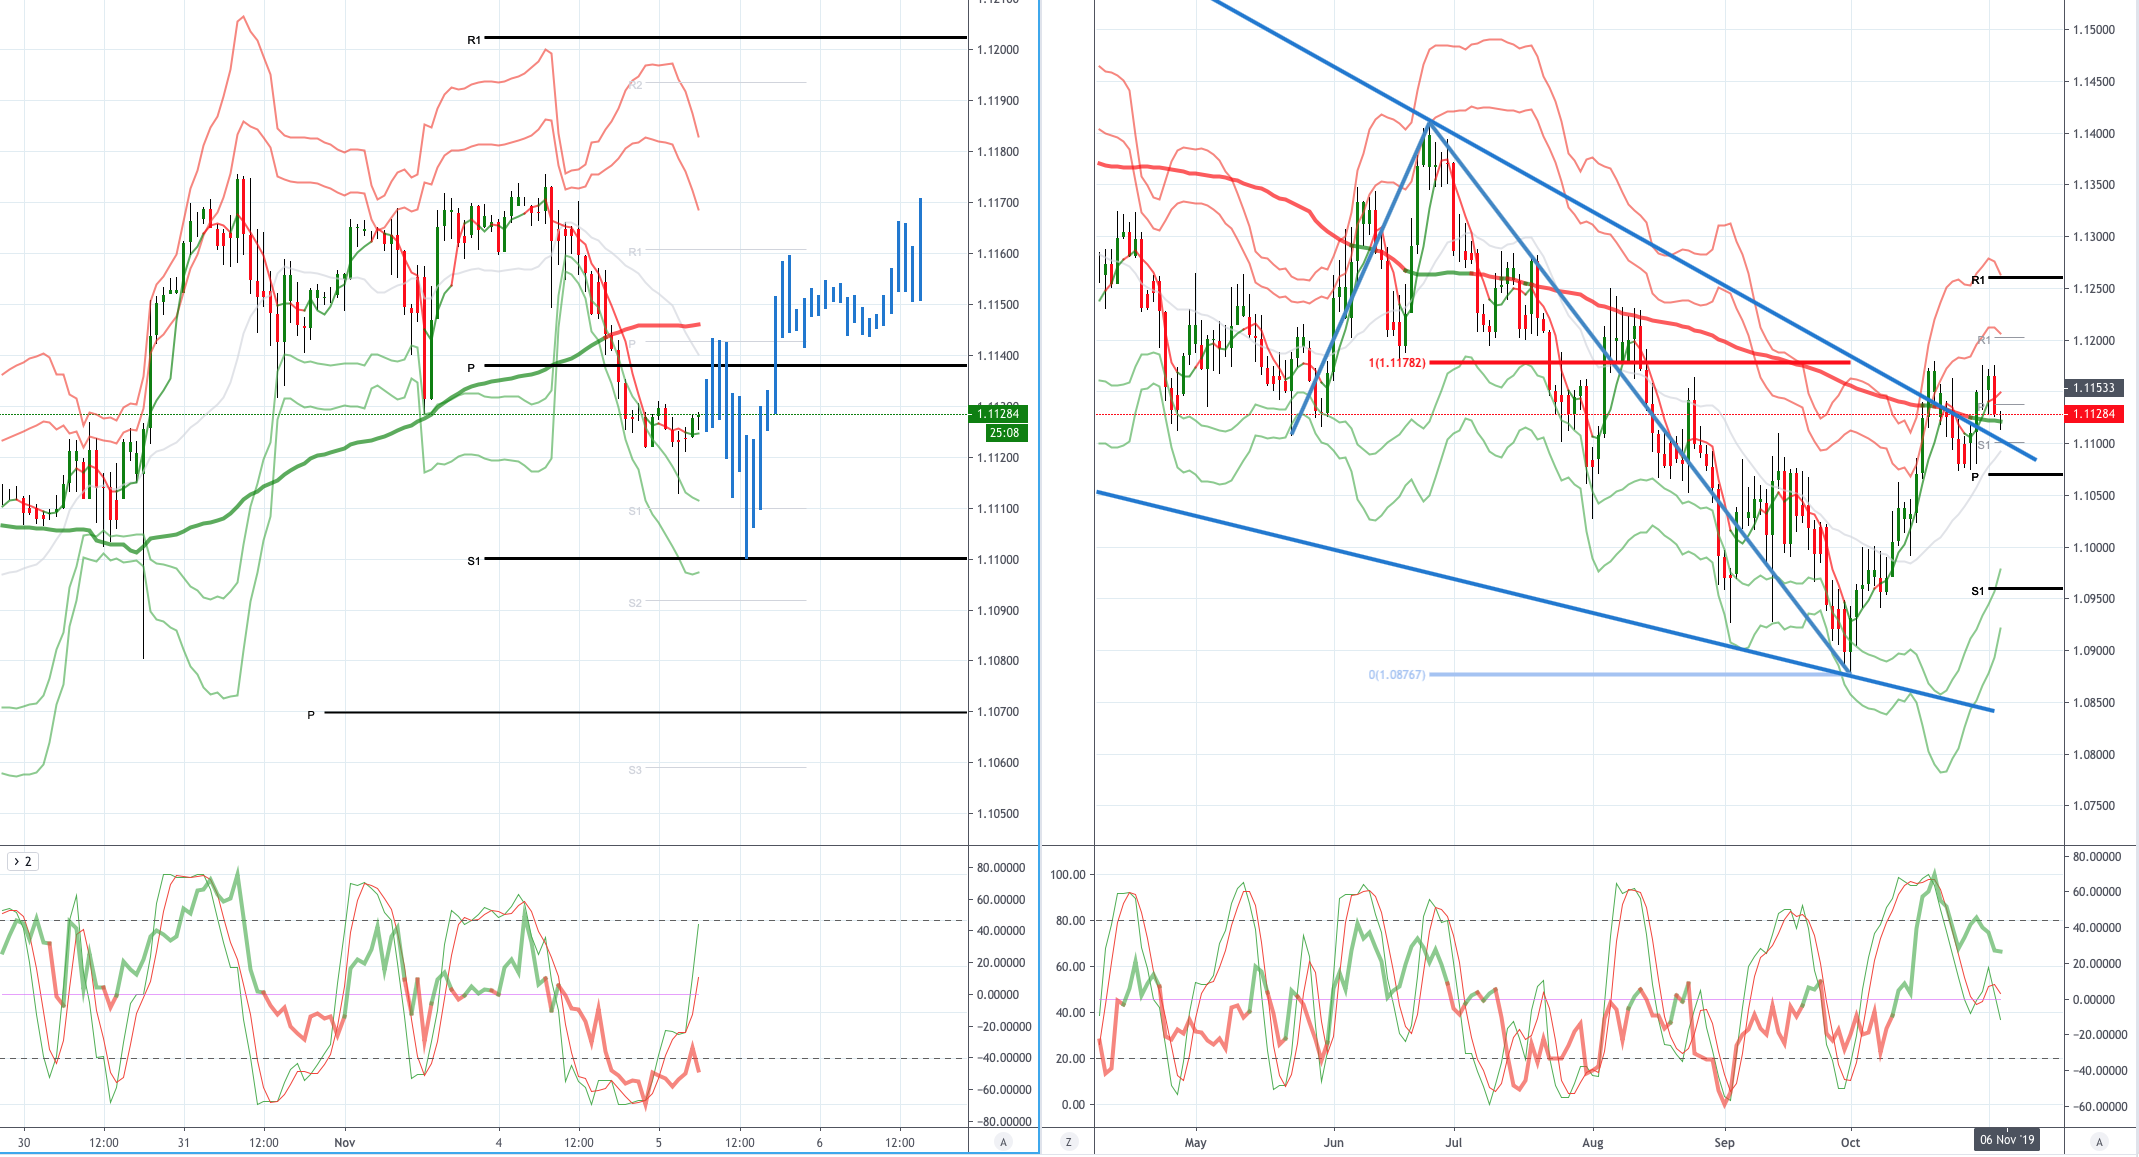Click the Nov label on left time axis
Viewport: 2139px width, 1157px height.
pyautogui.click(x=345, y=1142)
